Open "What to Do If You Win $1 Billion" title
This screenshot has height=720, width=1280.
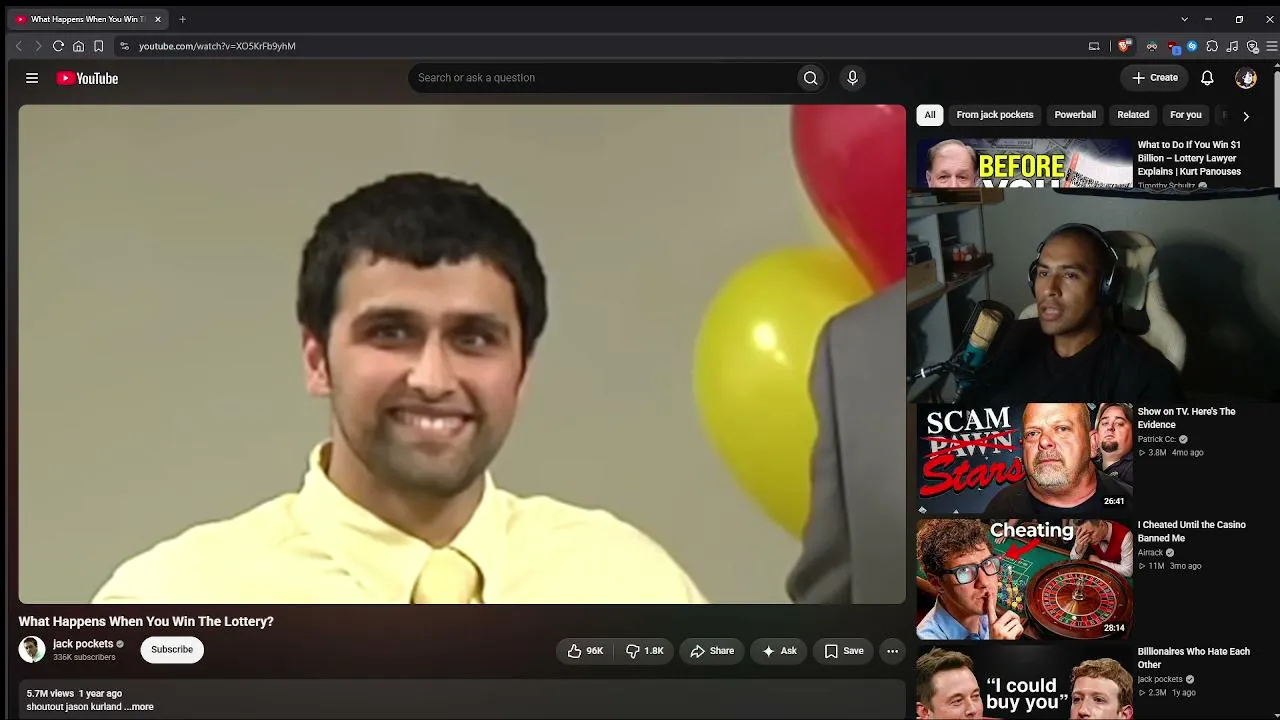point(1189,158)
